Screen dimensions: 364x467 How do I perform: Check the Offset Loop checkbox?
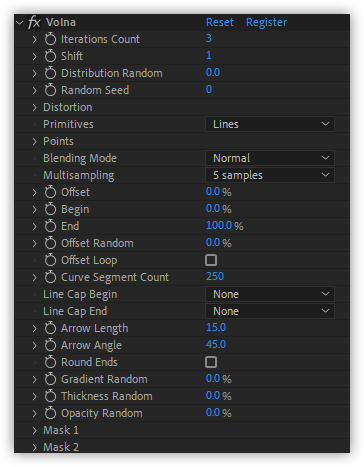pyautogui.click(x=211, y=260)
